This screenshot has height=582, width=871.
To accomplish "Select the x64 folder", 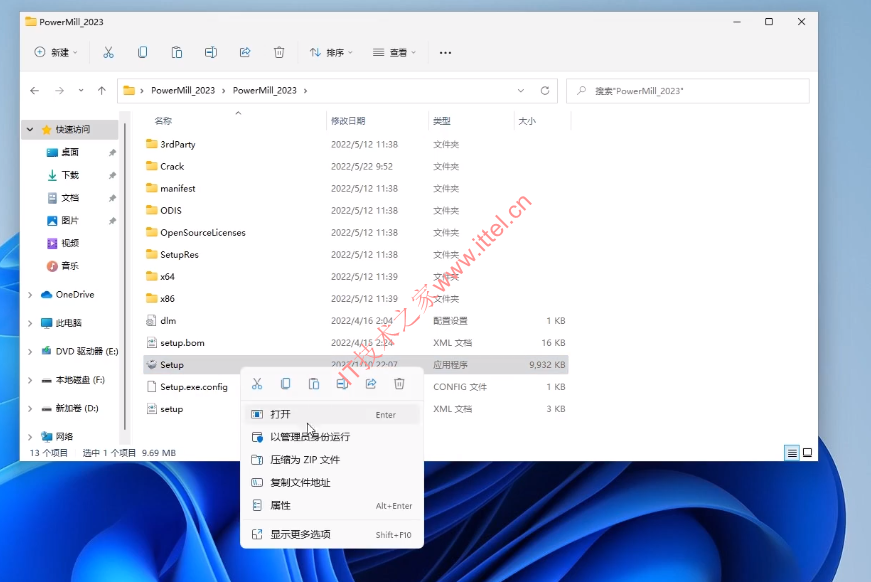I will [356, 277].
